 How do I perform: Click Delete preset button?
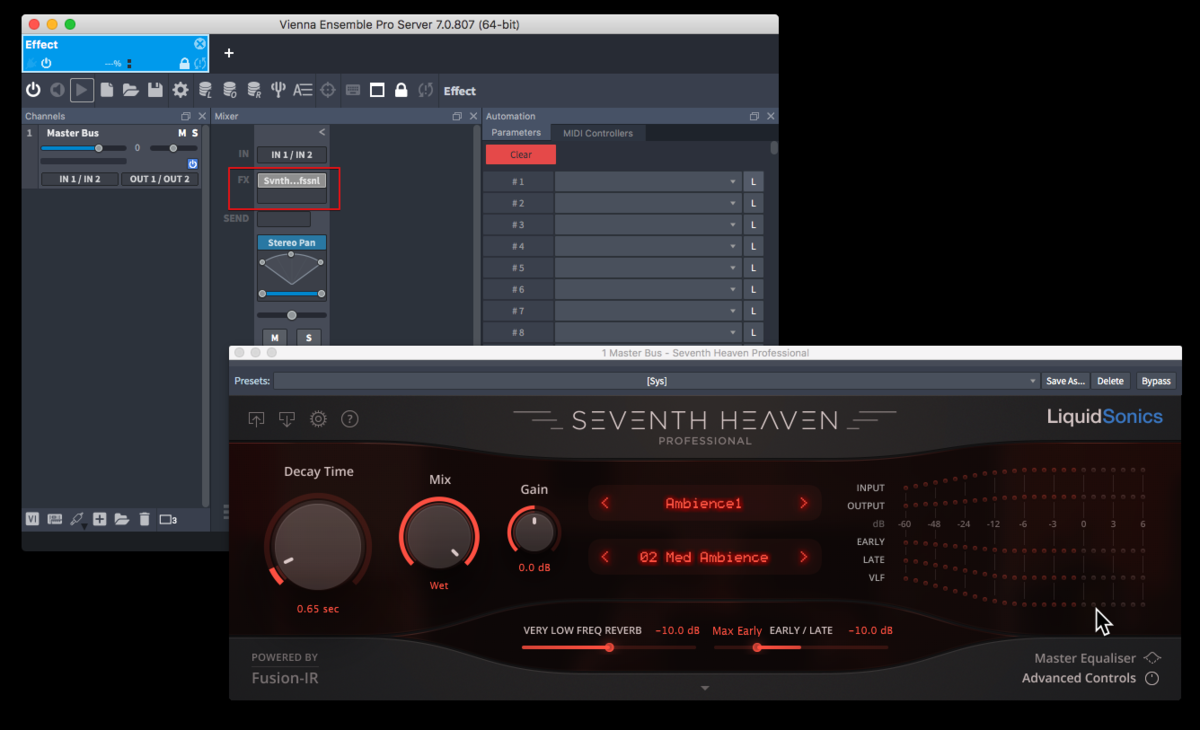pos(1111,381)
